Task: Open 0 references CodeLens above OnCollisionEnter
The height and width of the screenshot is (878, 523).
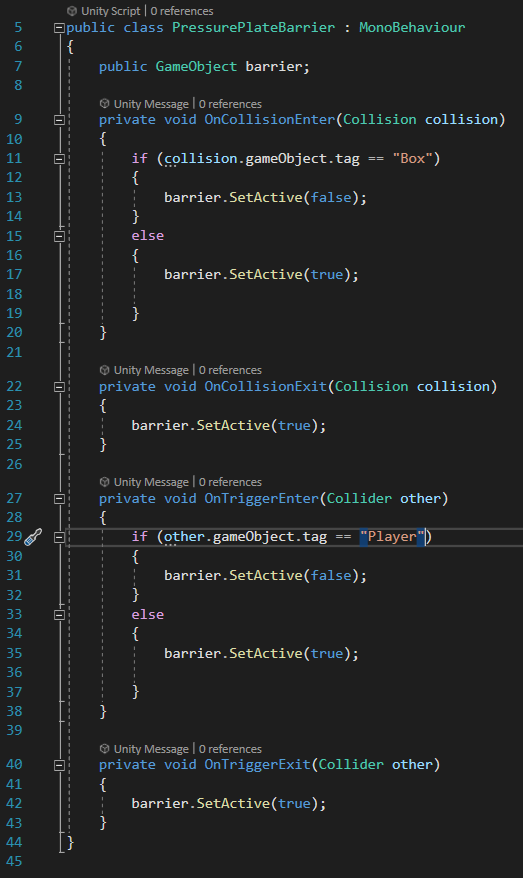Action: 230,104
